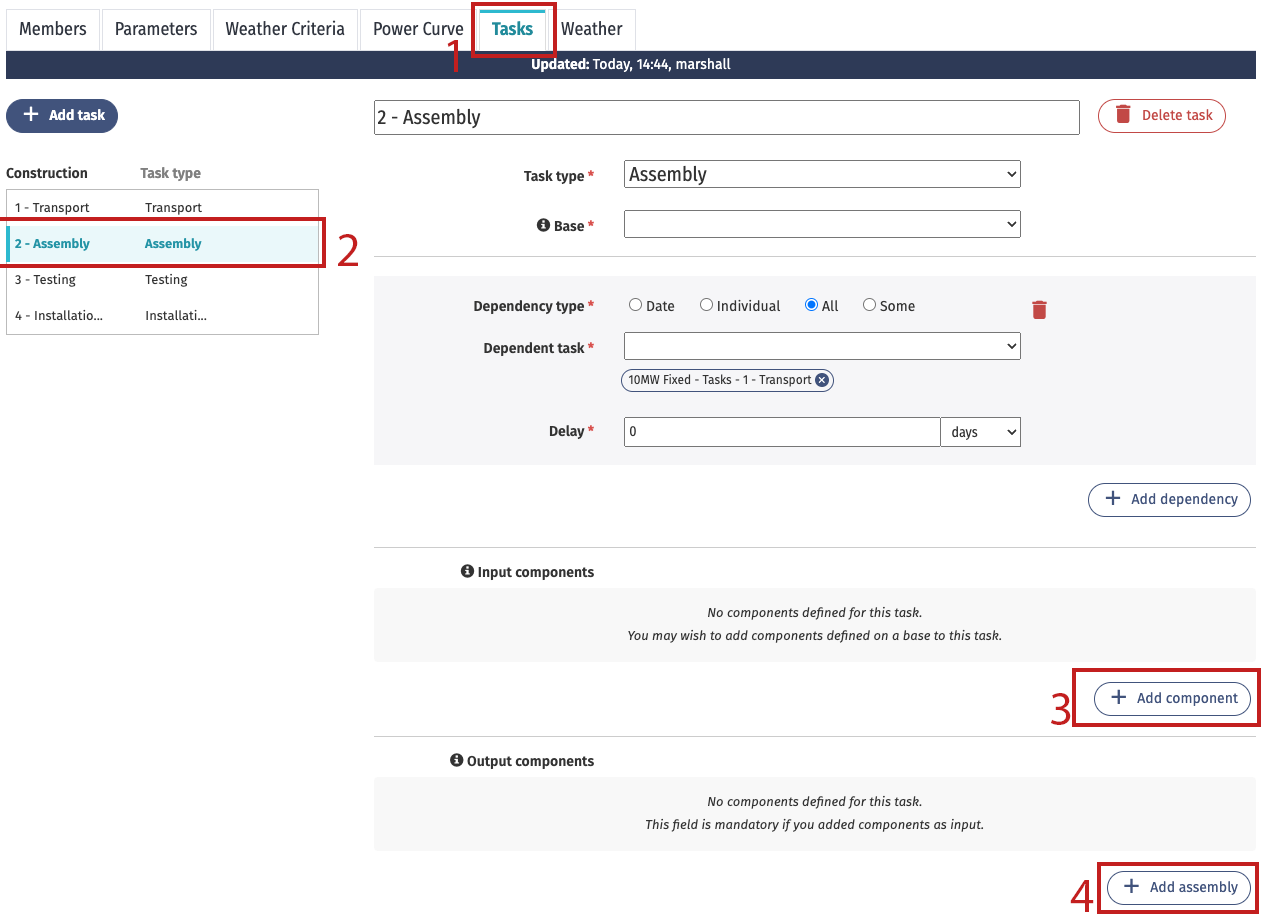
Task: Click the 'Task type' column header
Action: point(170,173)
